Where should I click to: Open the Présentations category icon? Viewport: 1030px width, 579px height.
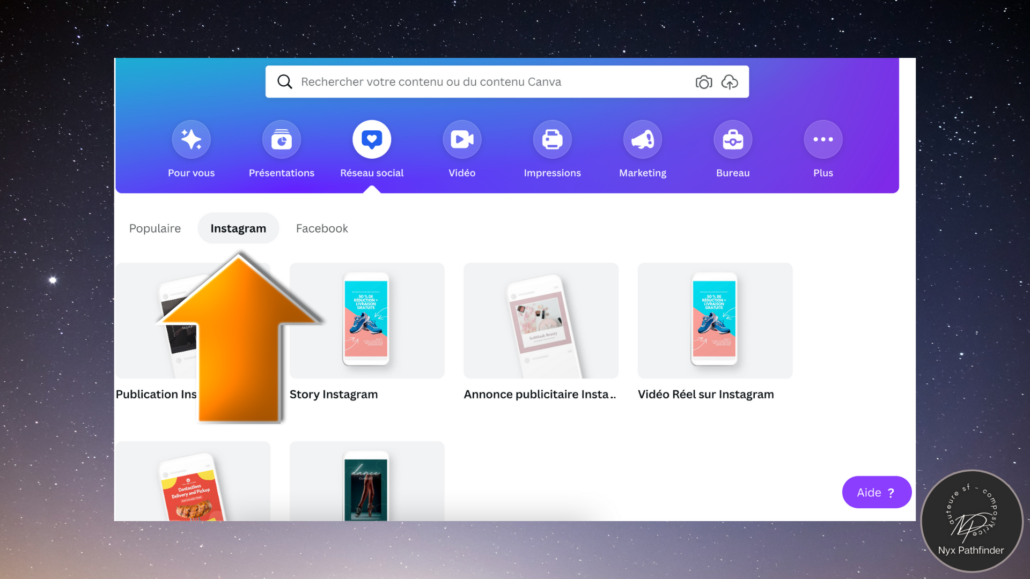[x=282, y=139]
